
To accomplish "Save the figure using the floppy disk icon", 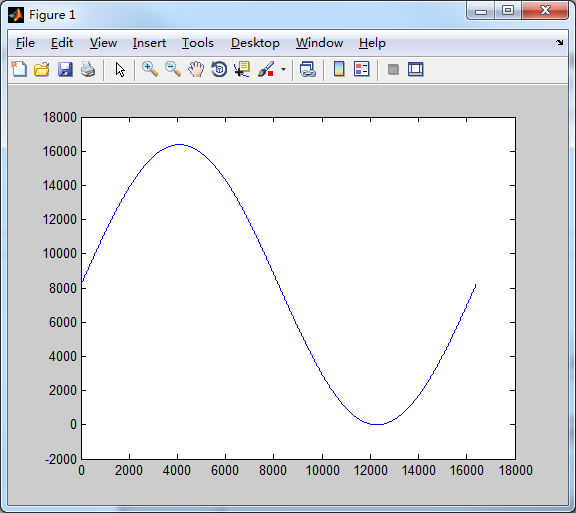I will (65, 69).
